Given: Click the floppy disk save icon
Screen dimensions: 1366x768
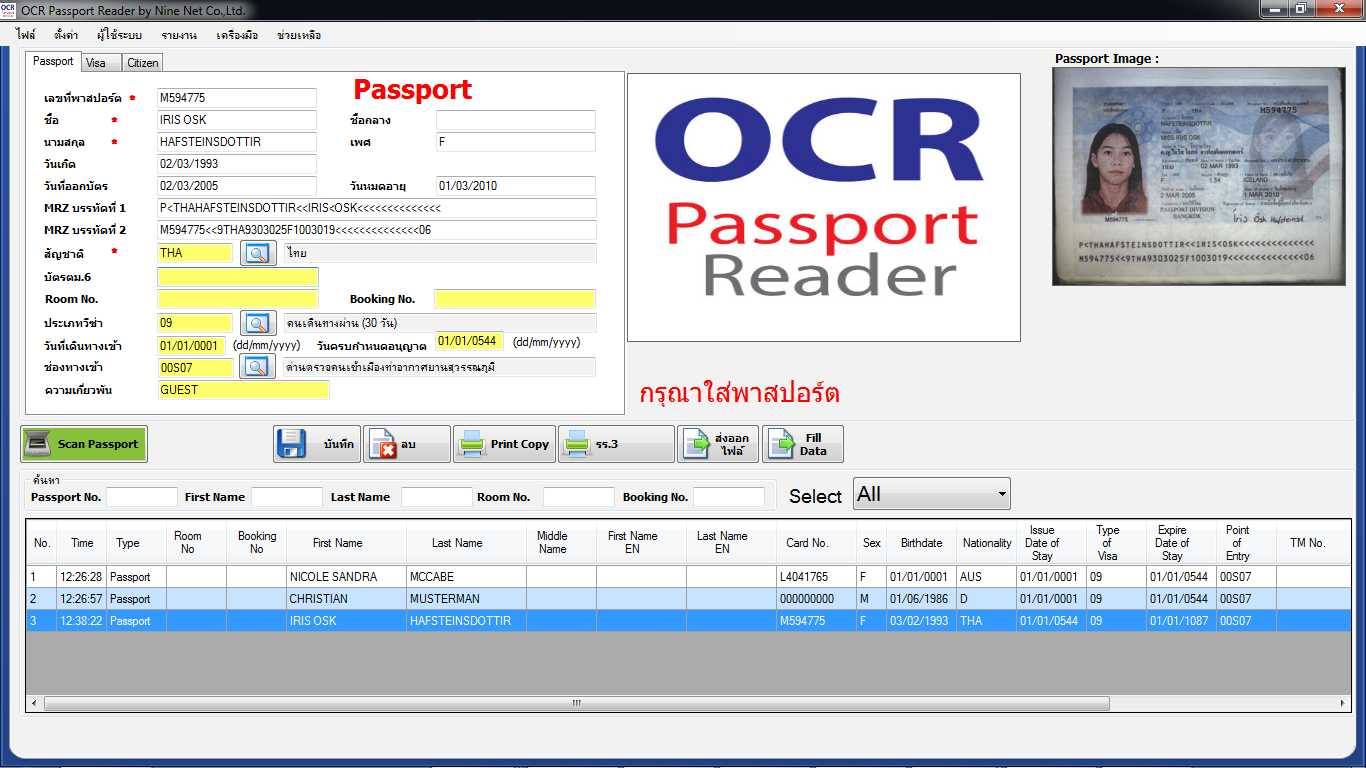Looking at the screenshot, I should point(292,444).
